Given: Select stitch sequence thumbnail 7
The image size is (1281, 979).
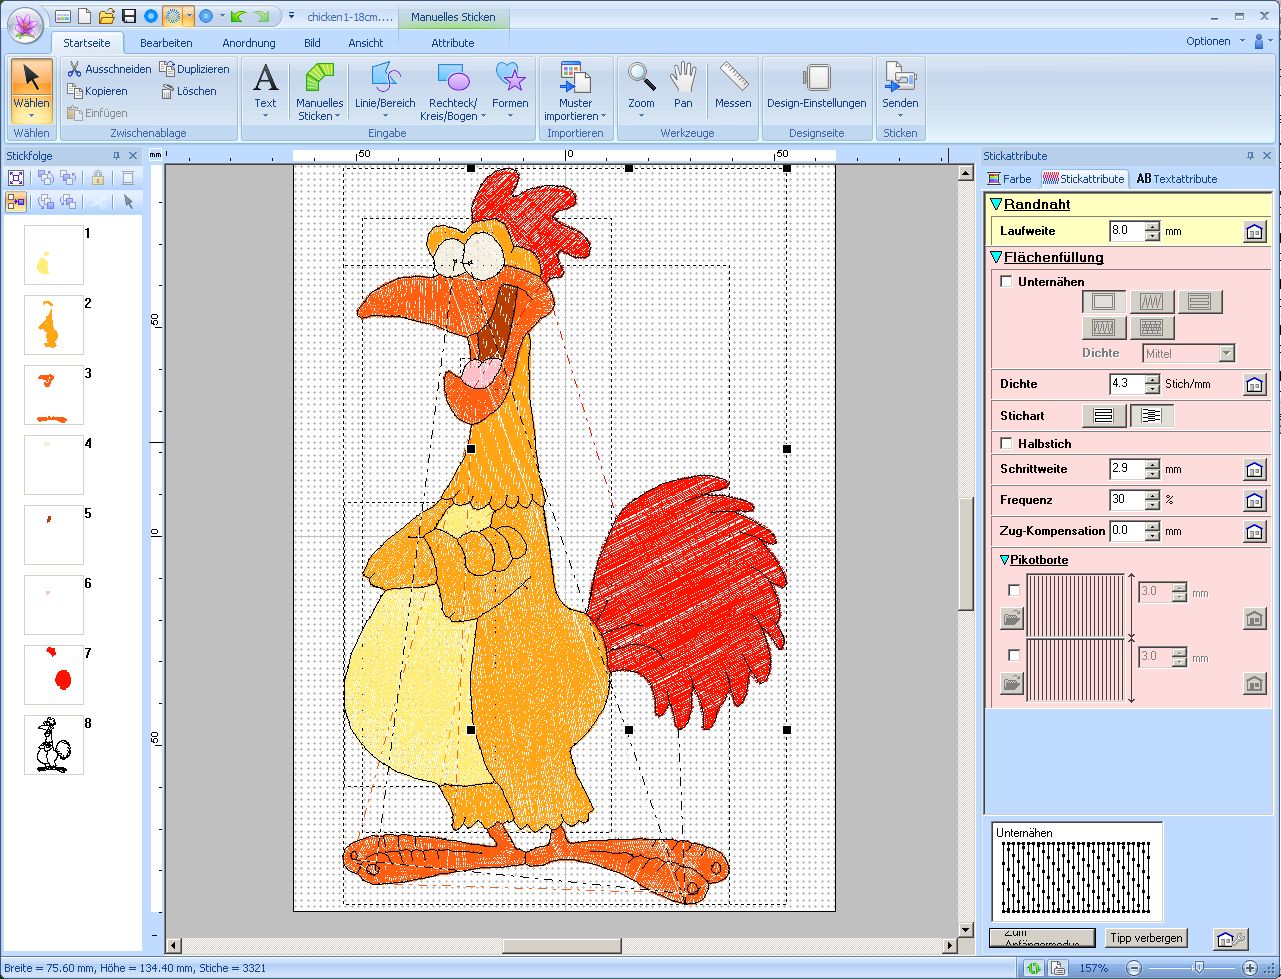Looking at the screenshot, I should 54,675.
